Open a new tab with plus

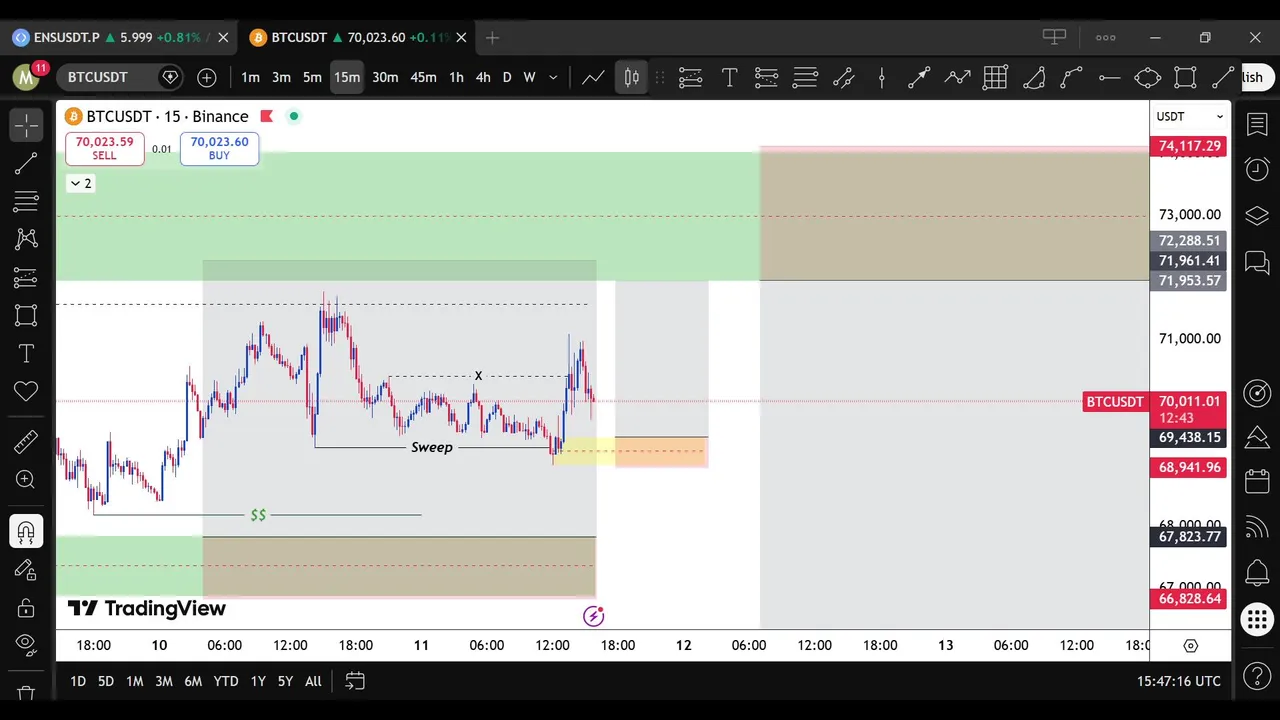pos(492,37)
